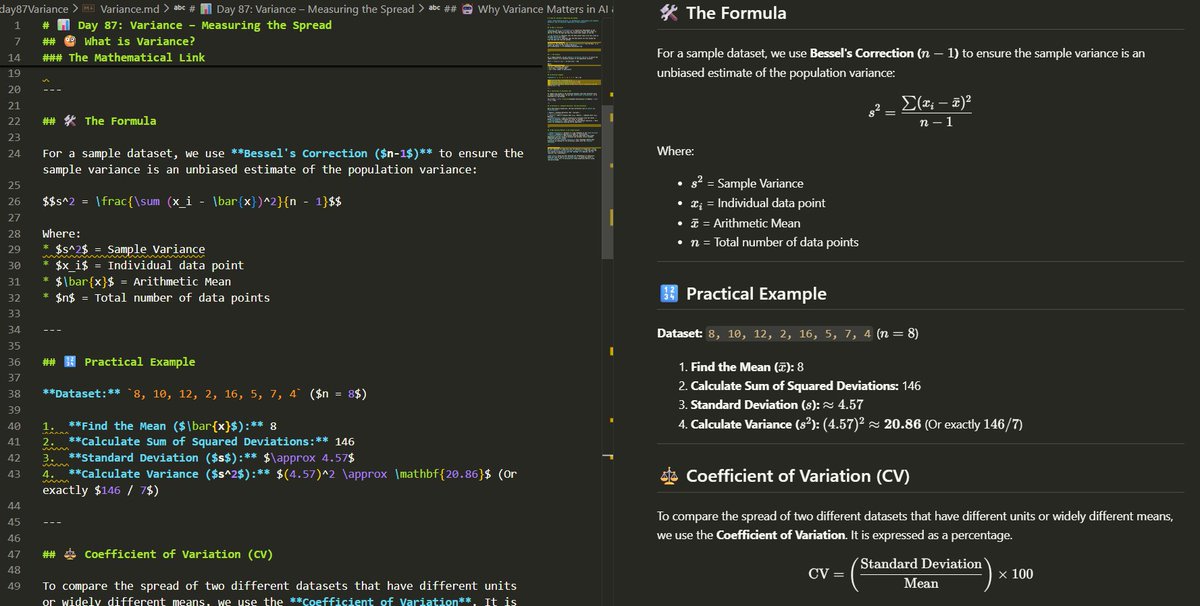The height and width of the screenshot is (606, 1200).
Task: Click 'Total number of data points' bullet in preview
Action: (x=775, y=242)
